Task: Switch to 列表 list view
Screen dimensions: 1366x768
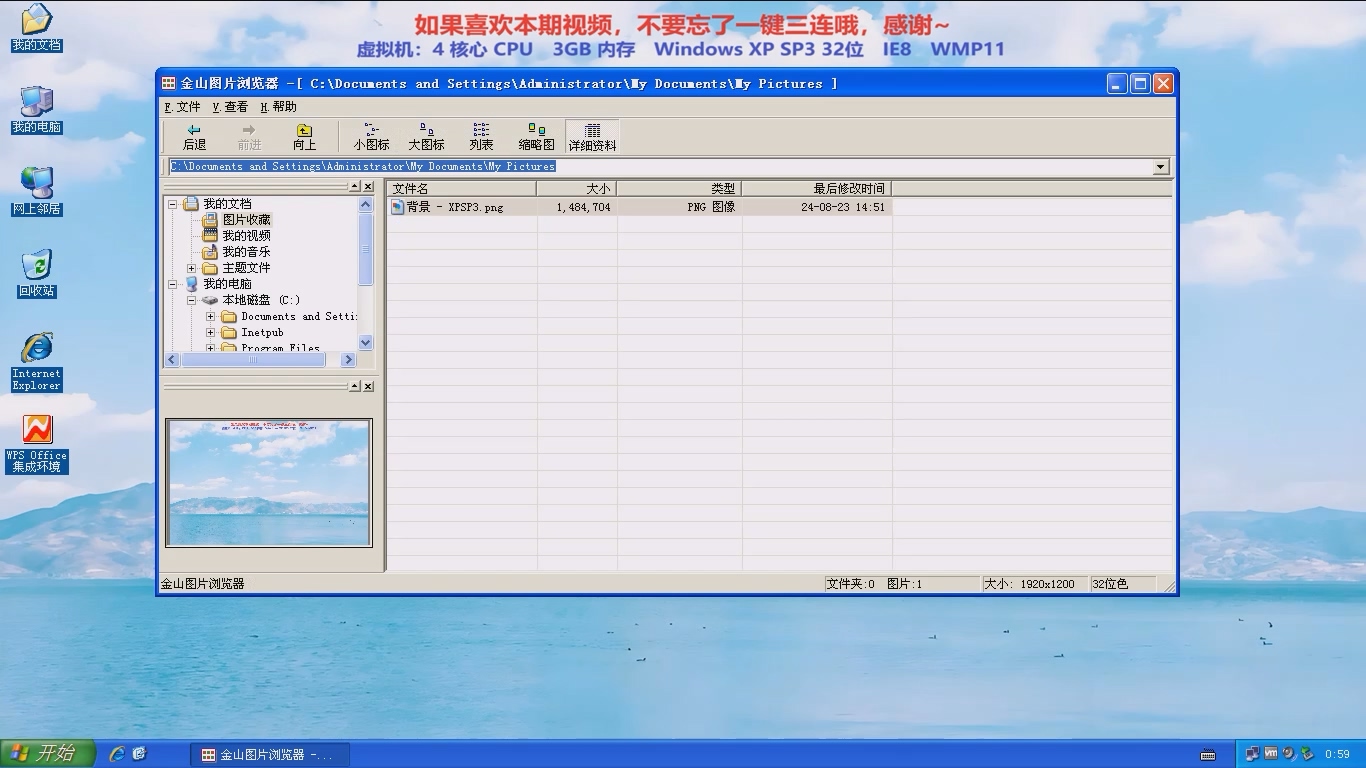Action: pyautogui.click(x=481, y=137)
